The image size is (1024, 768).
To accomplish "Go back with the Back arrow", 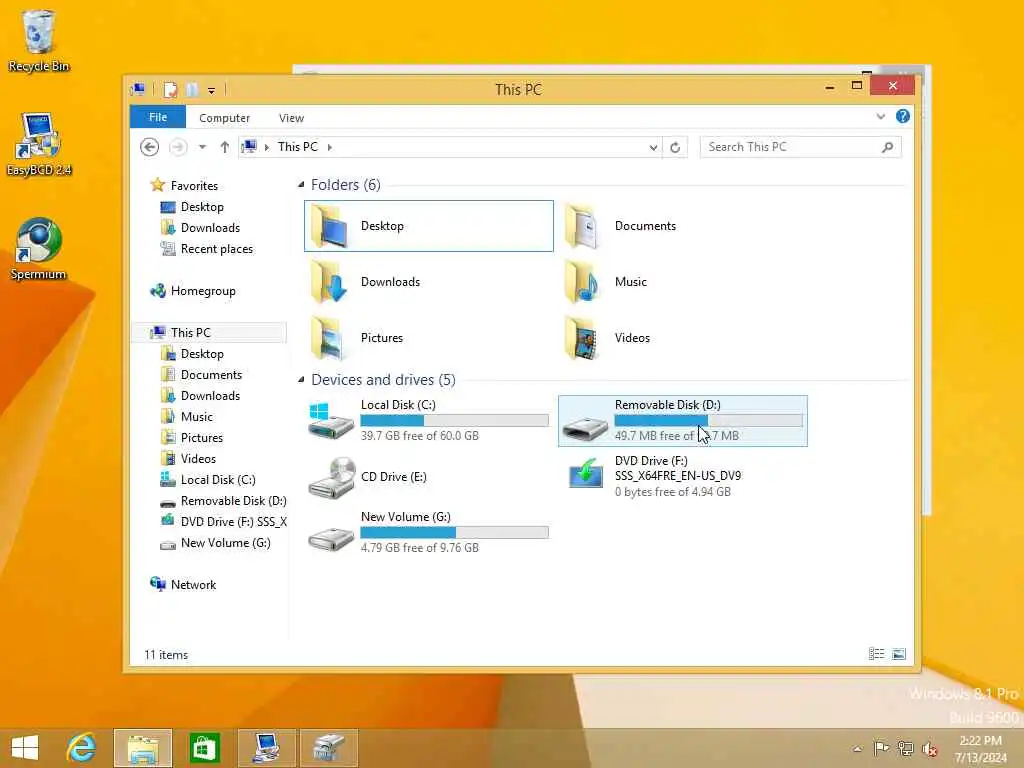I will 150,147.
